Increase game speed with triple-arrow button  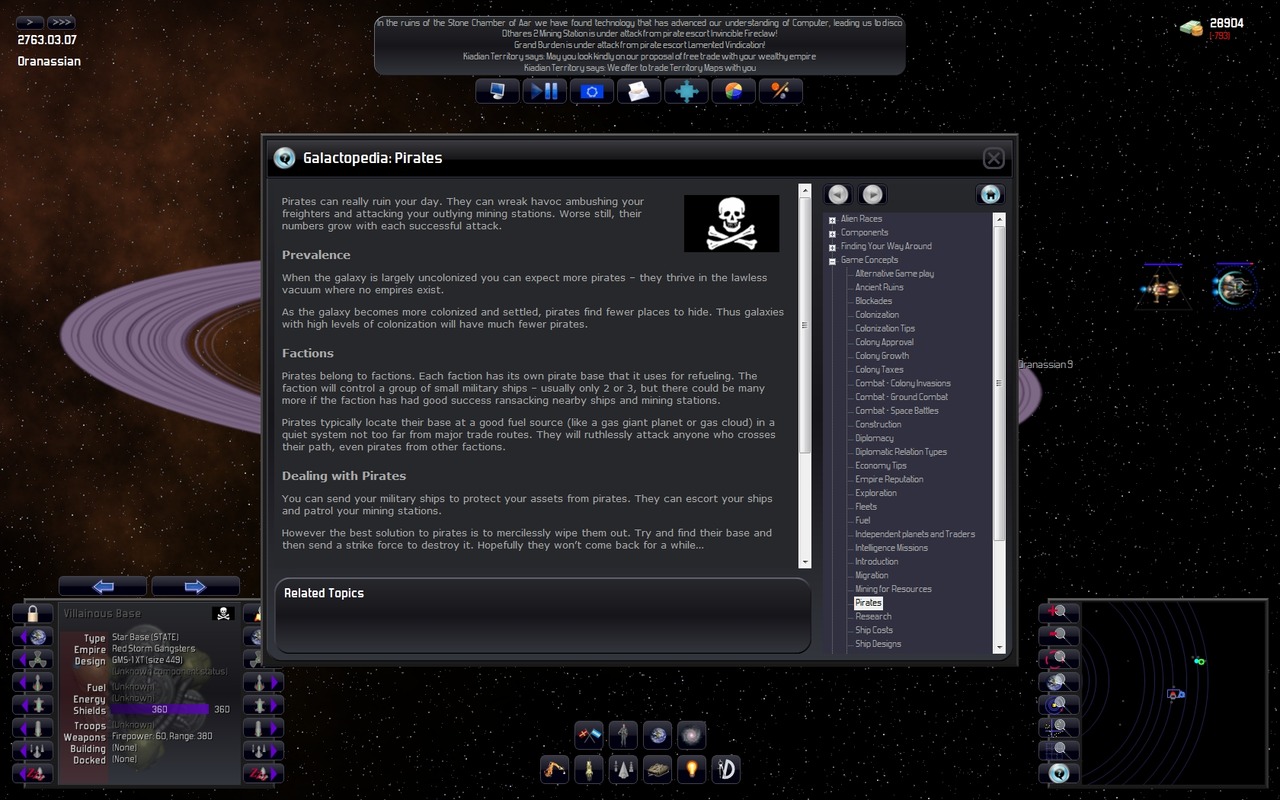60,22
